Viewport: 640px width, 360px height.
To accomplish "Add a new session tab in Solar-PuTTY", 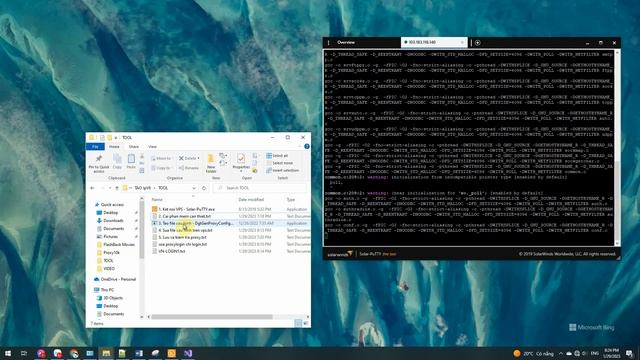I will click(478, 42).
